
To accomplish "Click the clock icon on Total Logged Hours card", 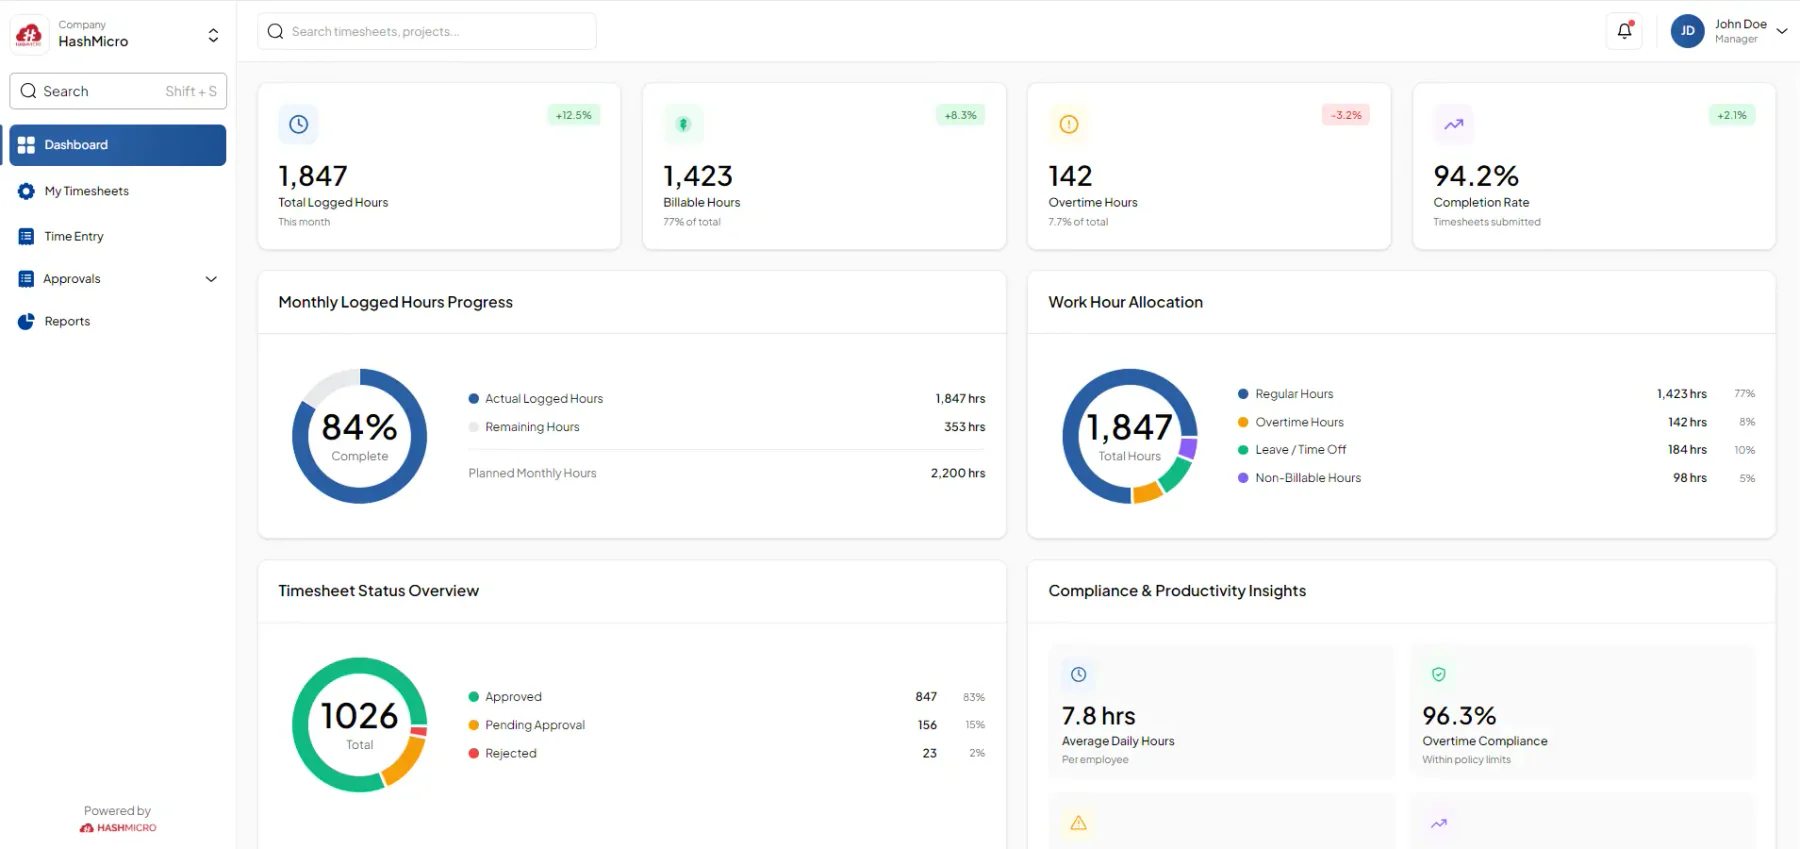I will tap(298, 124).
